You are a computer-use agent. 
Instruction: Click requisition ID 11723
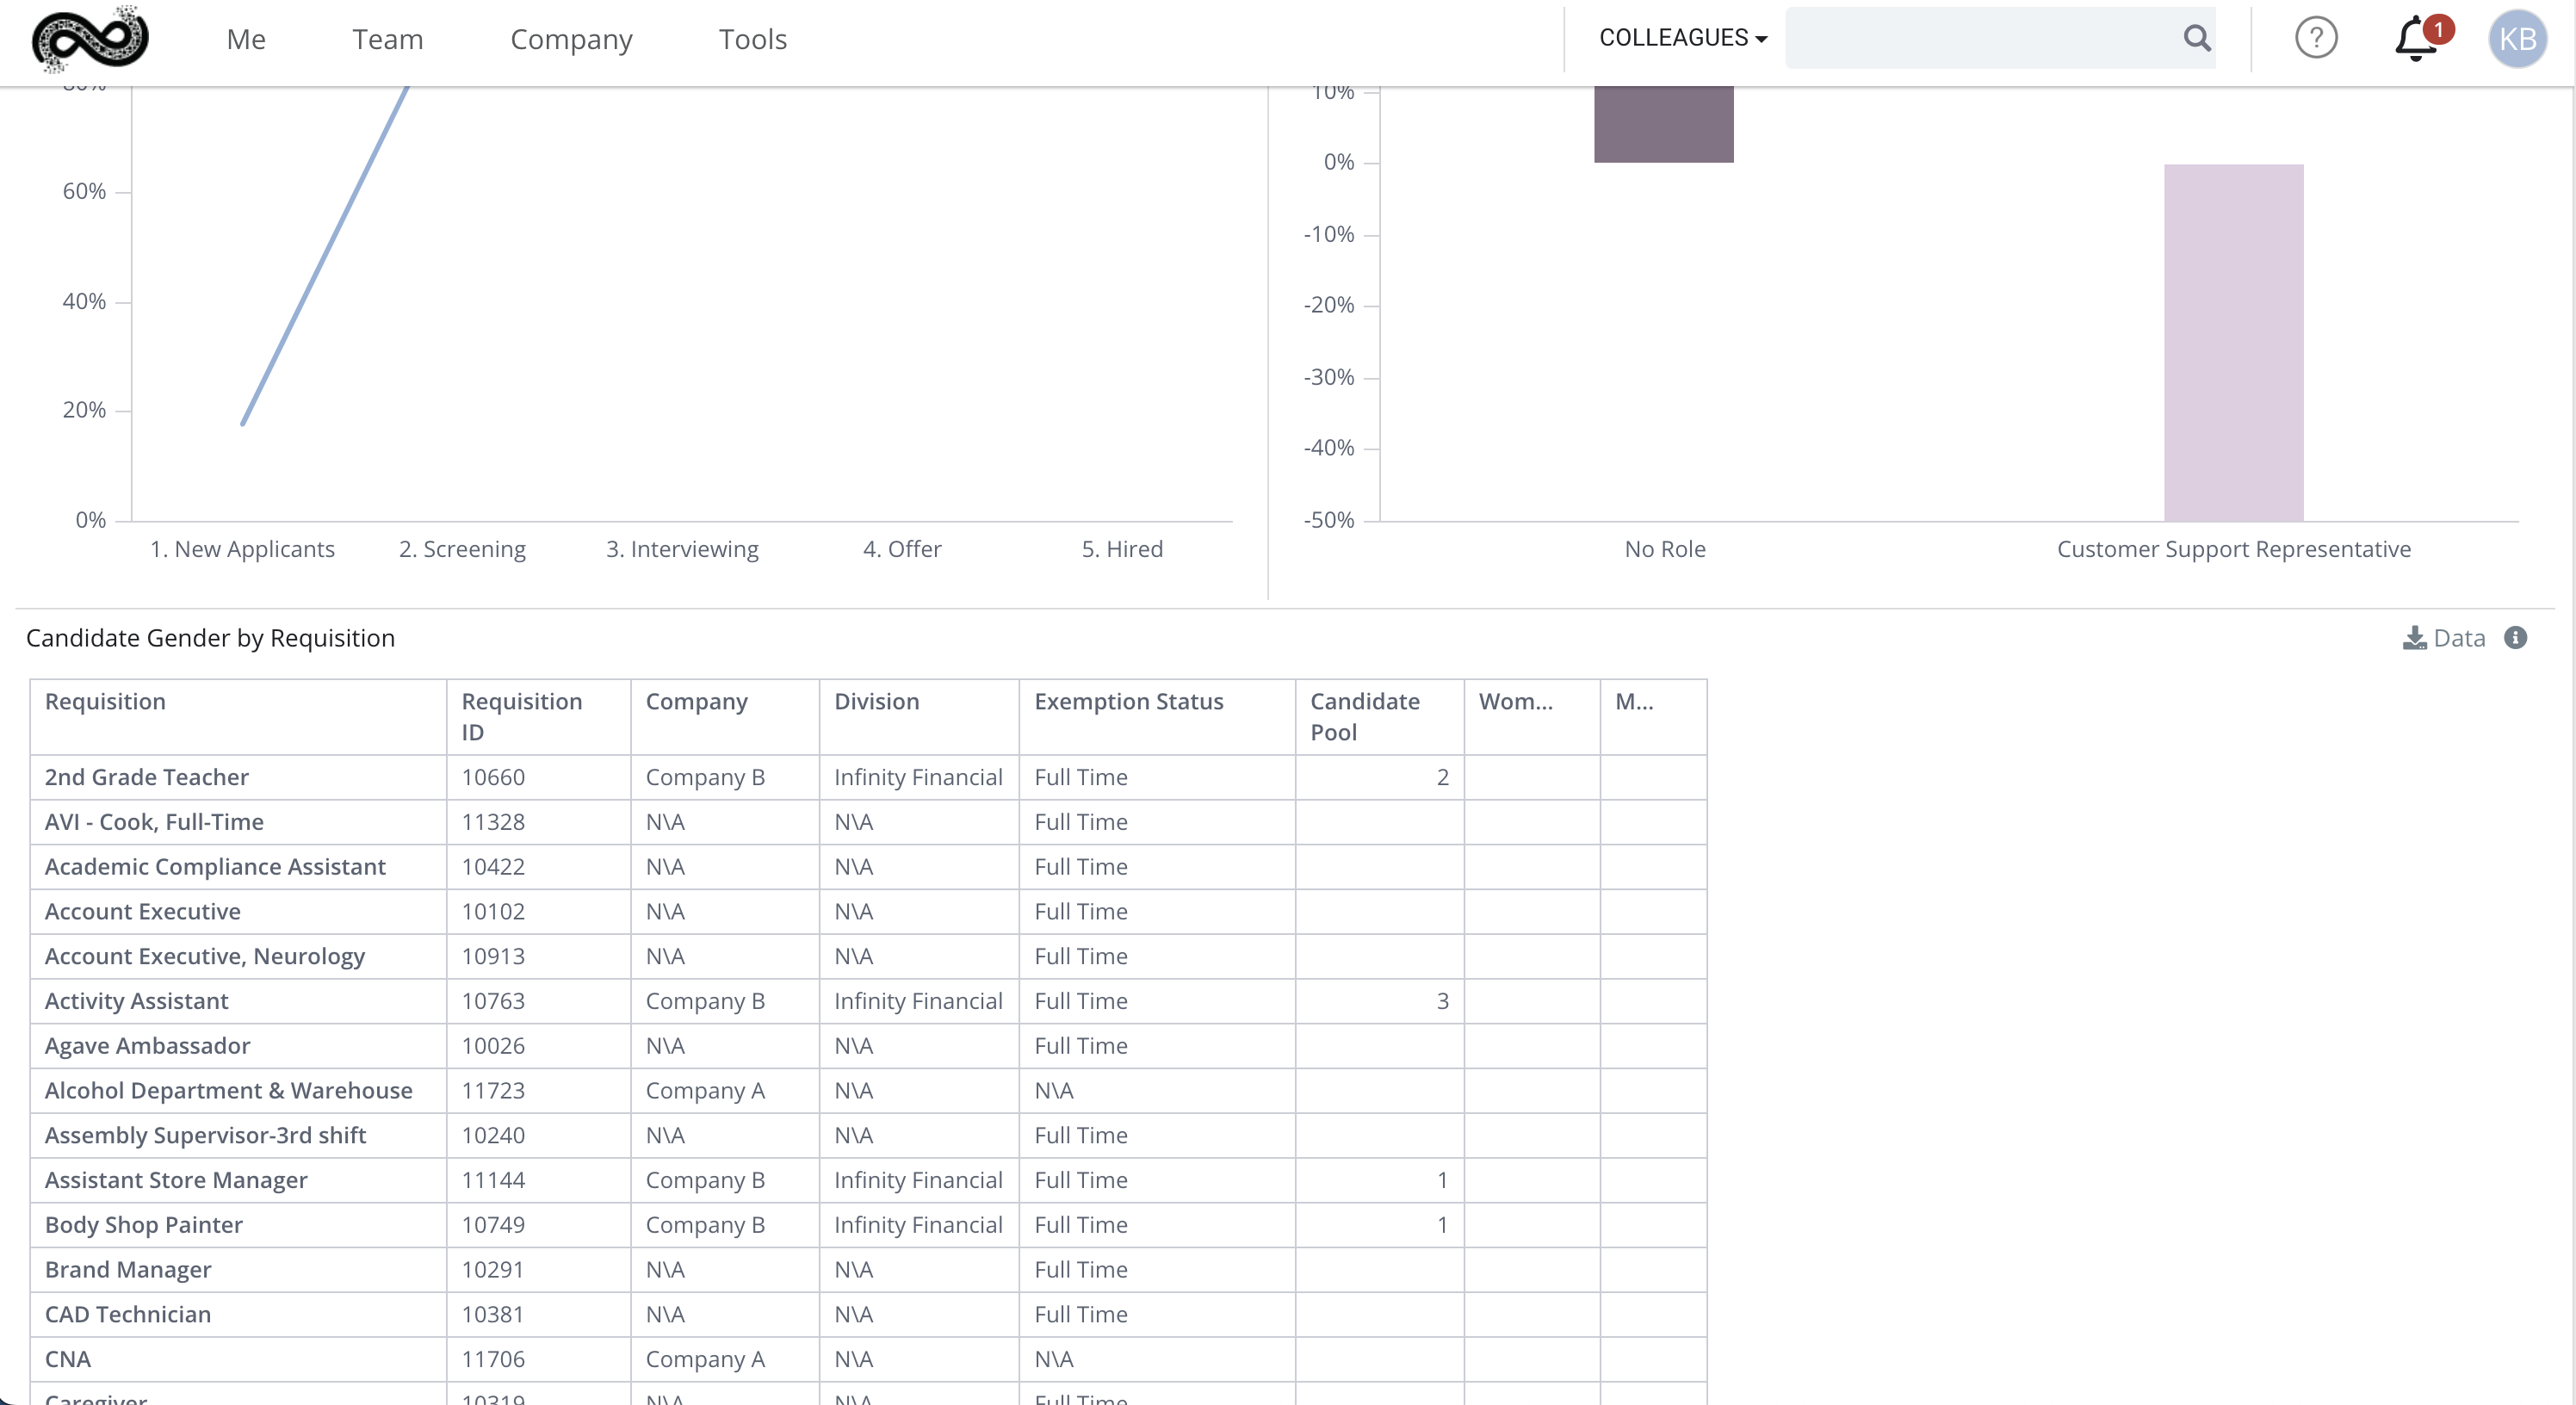point(493,1091)
